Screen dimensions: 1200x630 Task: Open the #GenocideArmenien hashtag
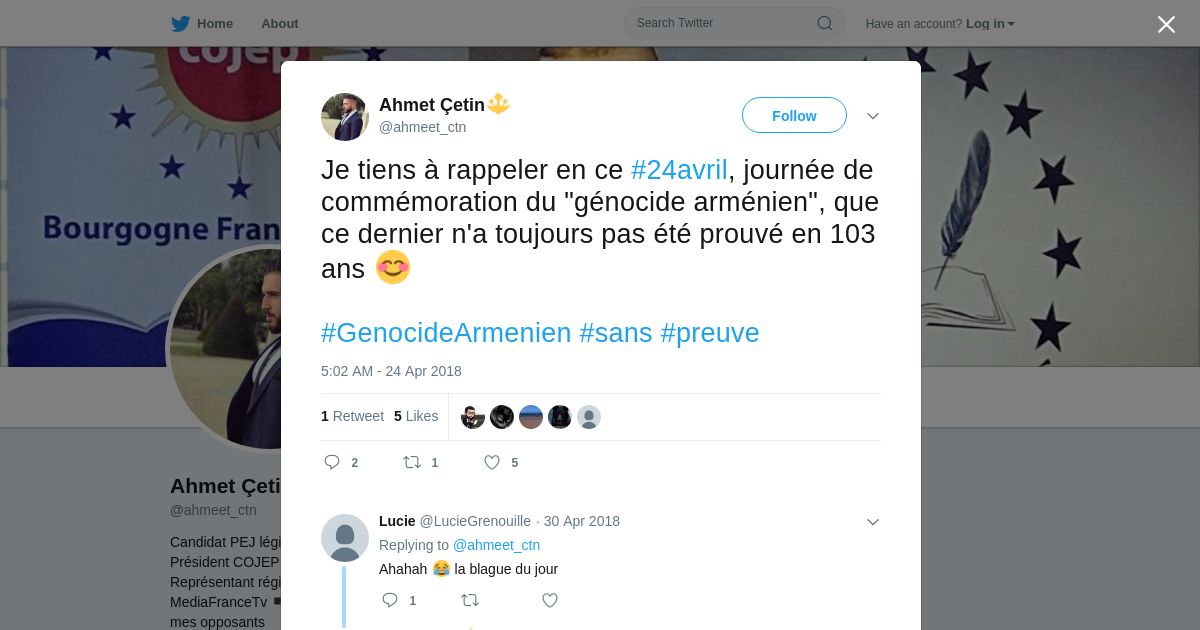pyautogui.click(x=446, y=333)
